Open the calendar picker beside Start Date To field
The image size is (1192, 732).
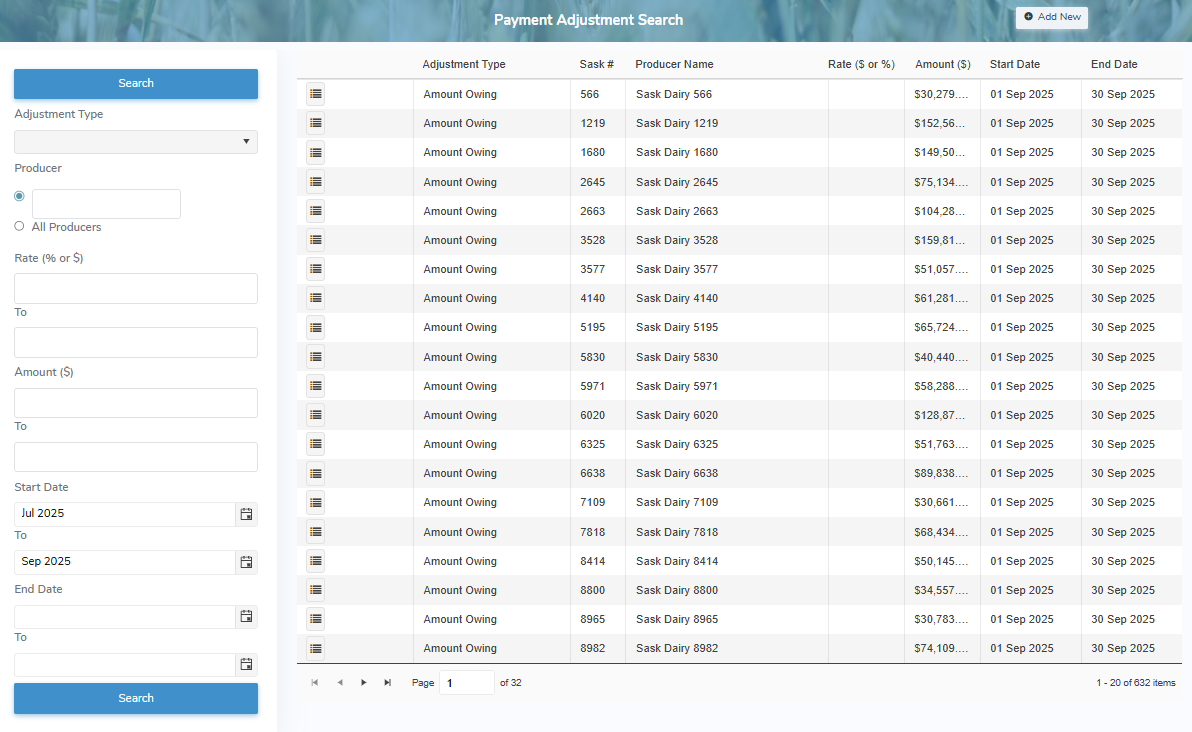pyautogui.click(x=246, y=562)
